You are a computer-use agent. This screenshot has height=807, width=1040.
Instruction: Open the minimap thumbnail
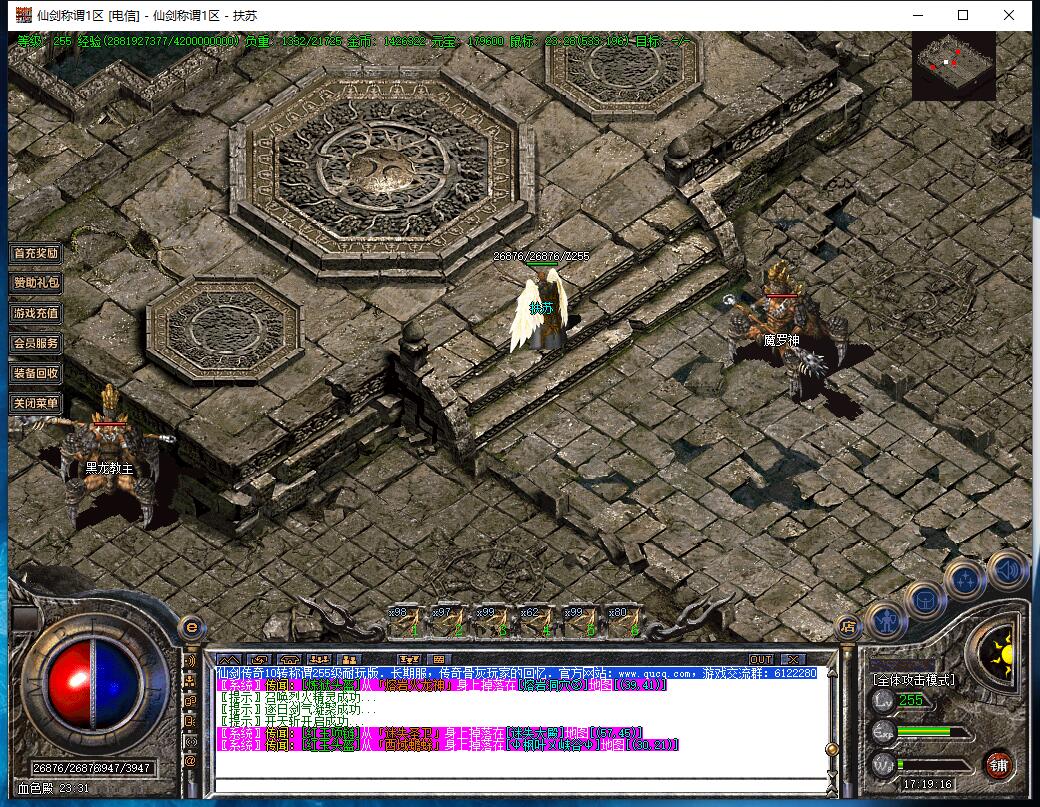[954, 66]
